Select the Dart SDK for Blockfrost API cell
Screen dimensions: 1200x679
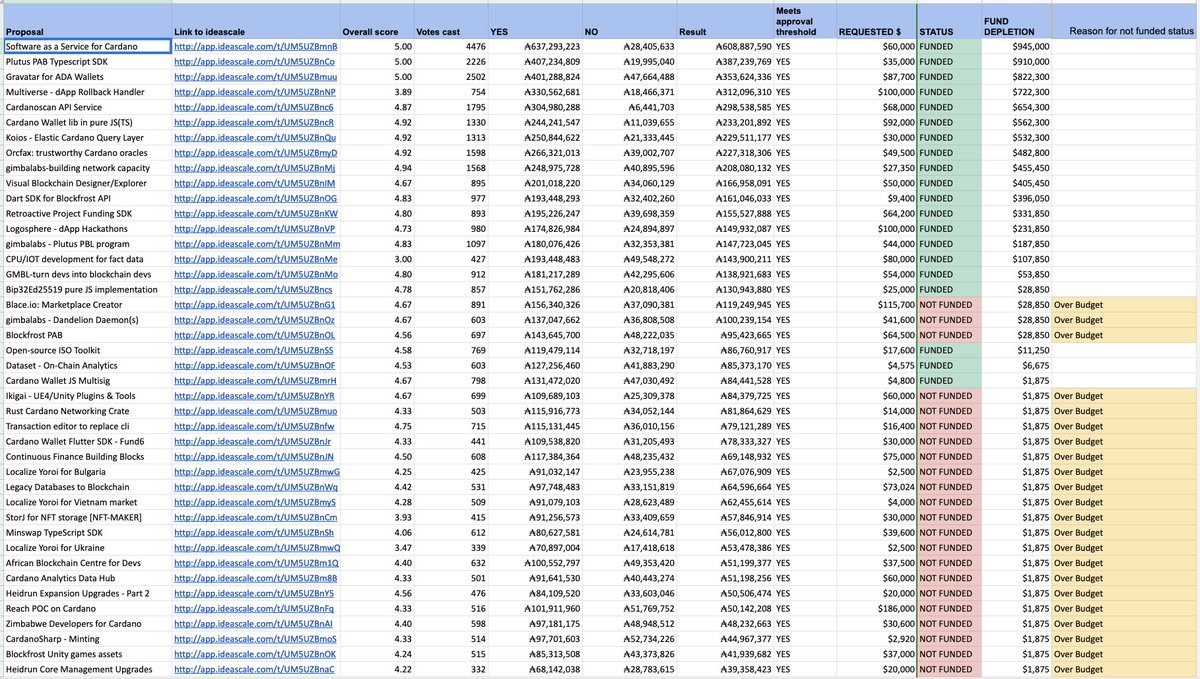point(85,199)
